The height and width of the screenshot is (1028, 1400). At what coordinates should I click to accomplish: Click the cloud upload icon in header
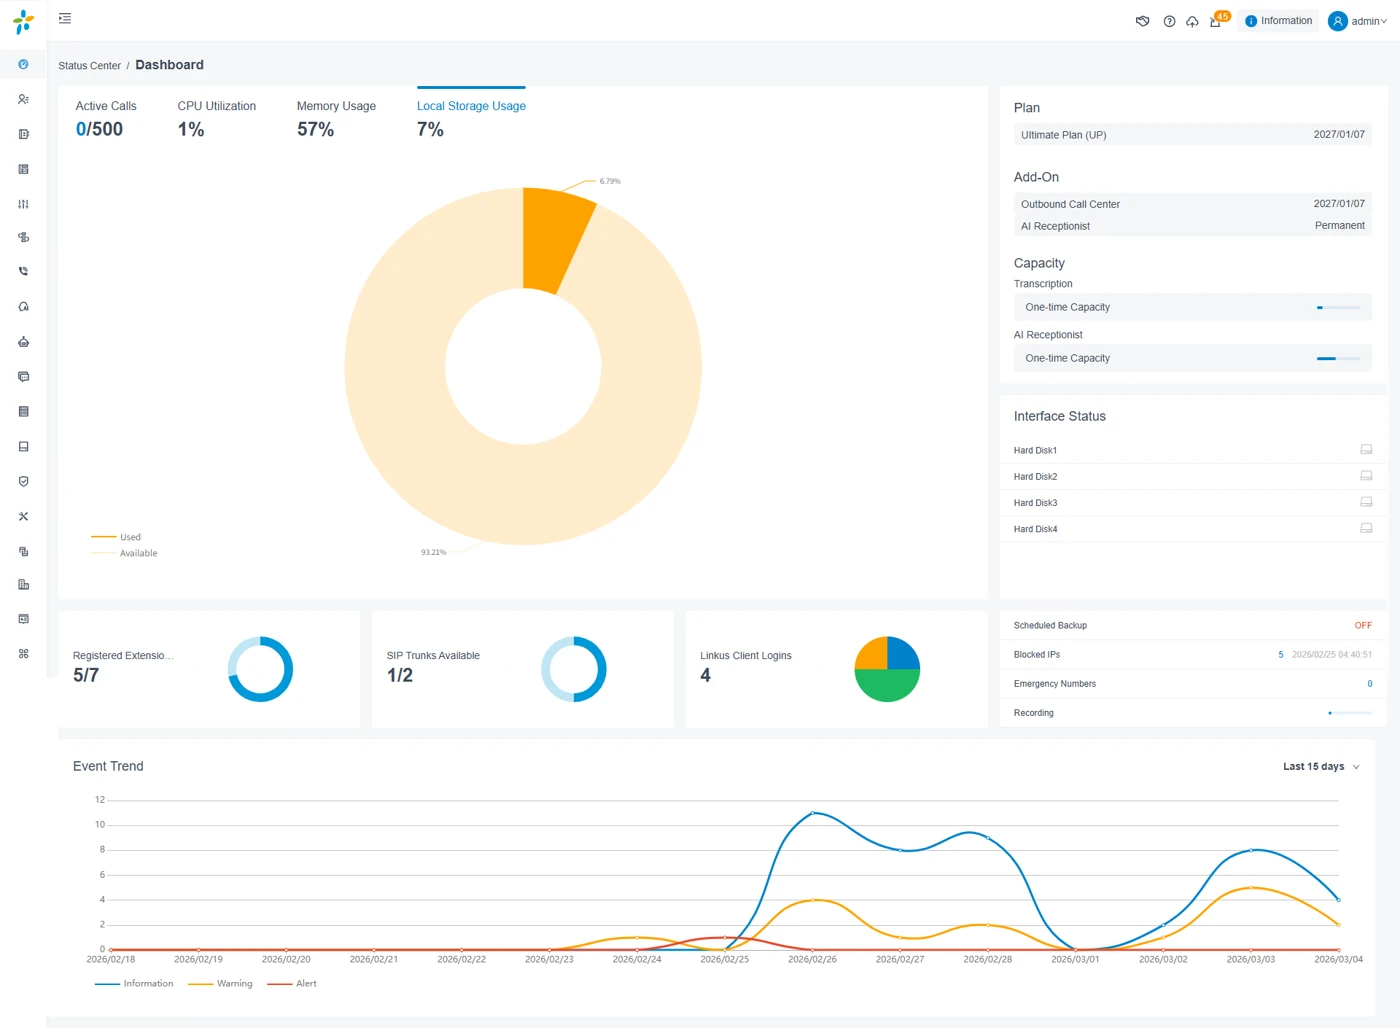[x=1192, y=21]
